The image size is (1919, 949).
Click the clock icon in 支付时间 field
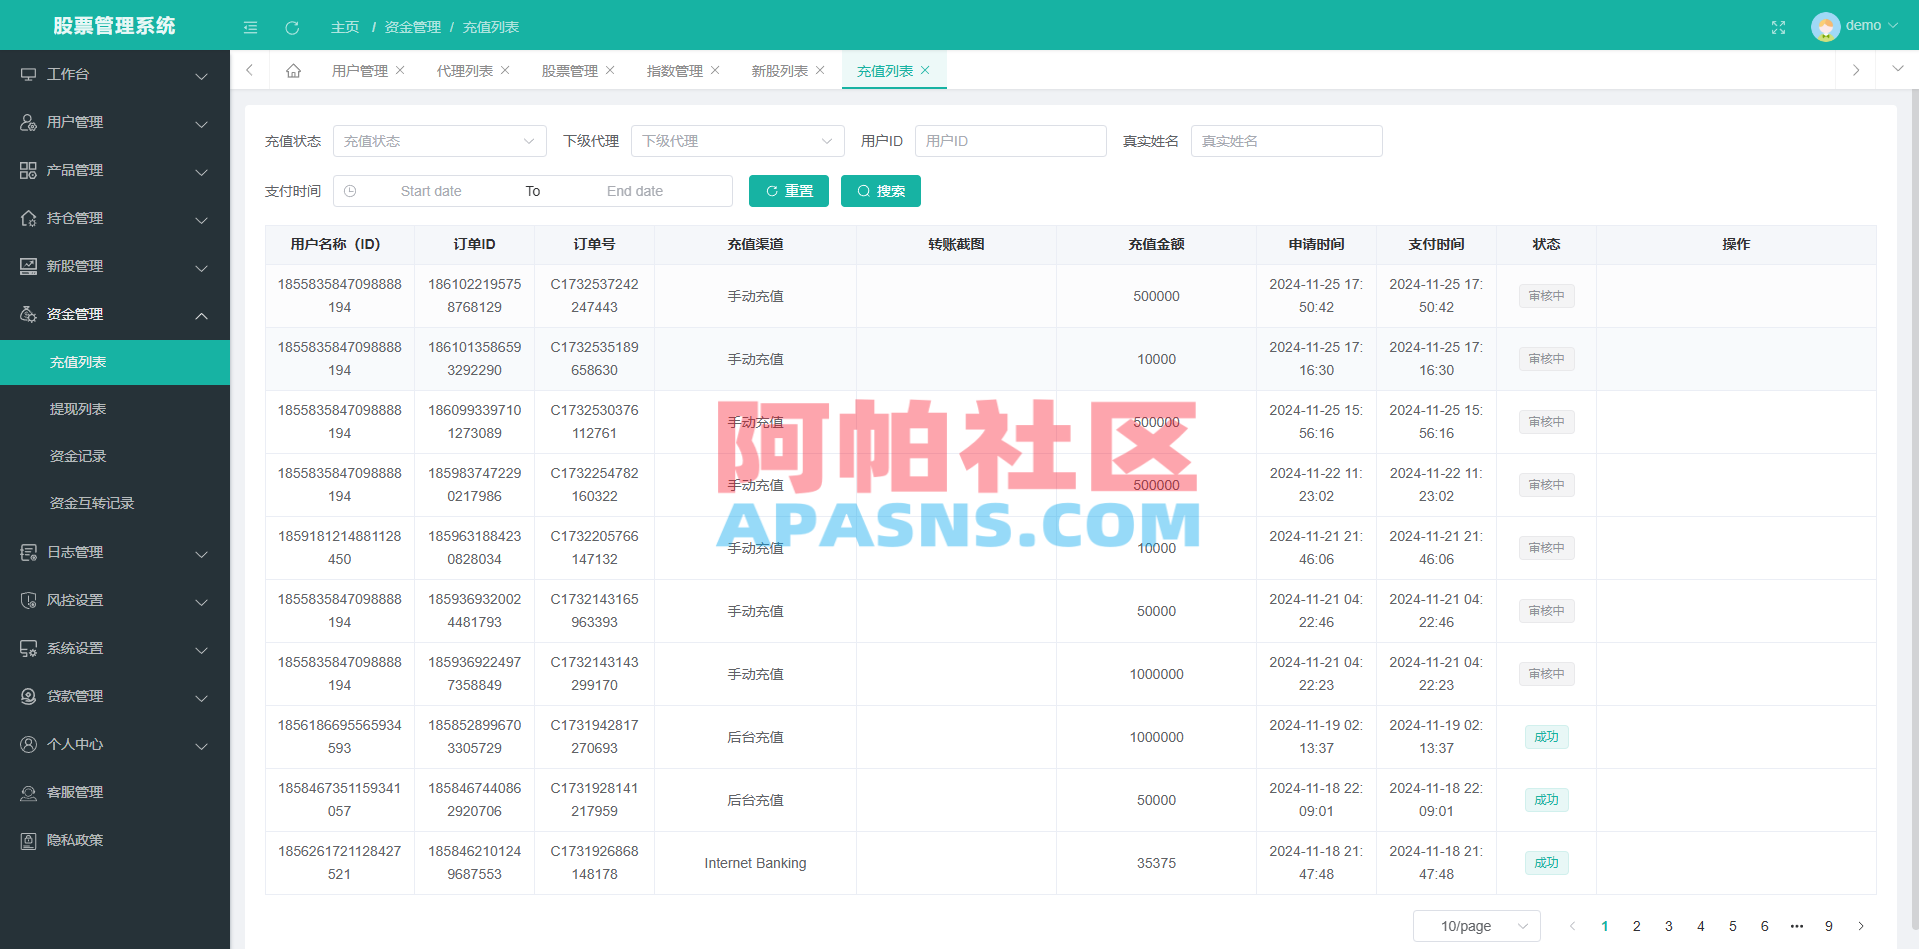(x=352, y=191)
